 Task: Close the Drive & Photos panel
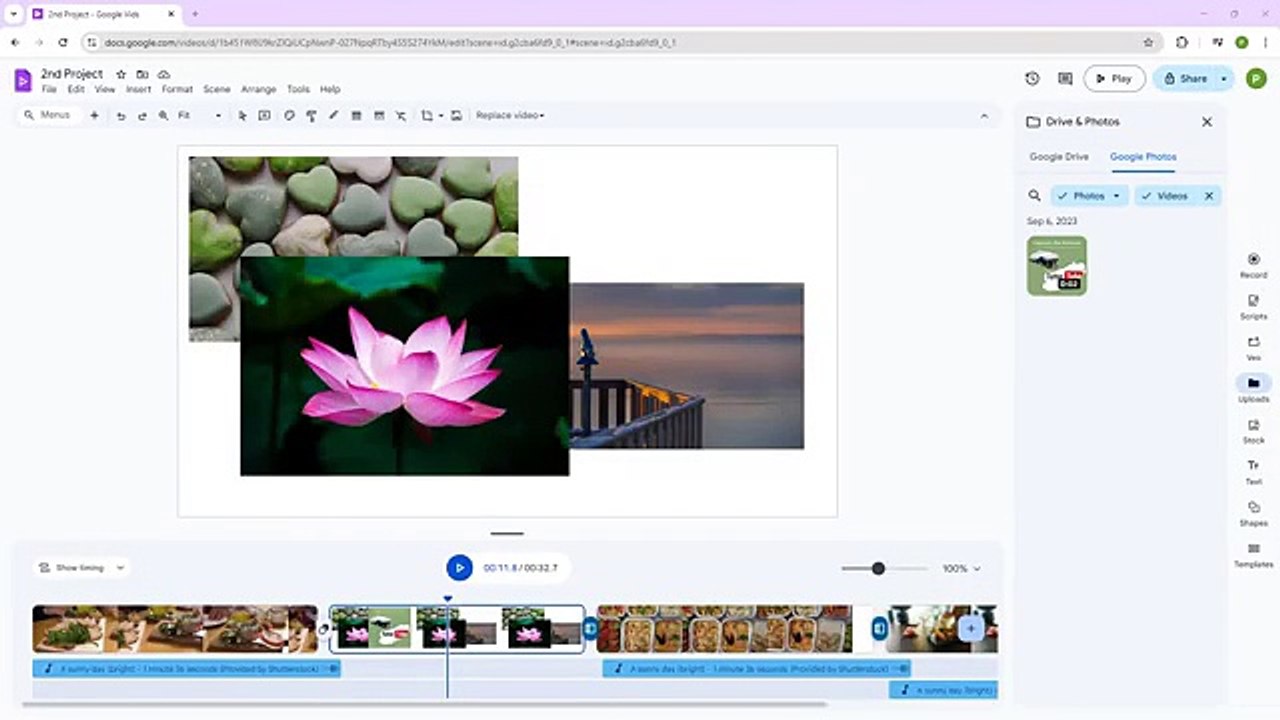coord(1207,122)
